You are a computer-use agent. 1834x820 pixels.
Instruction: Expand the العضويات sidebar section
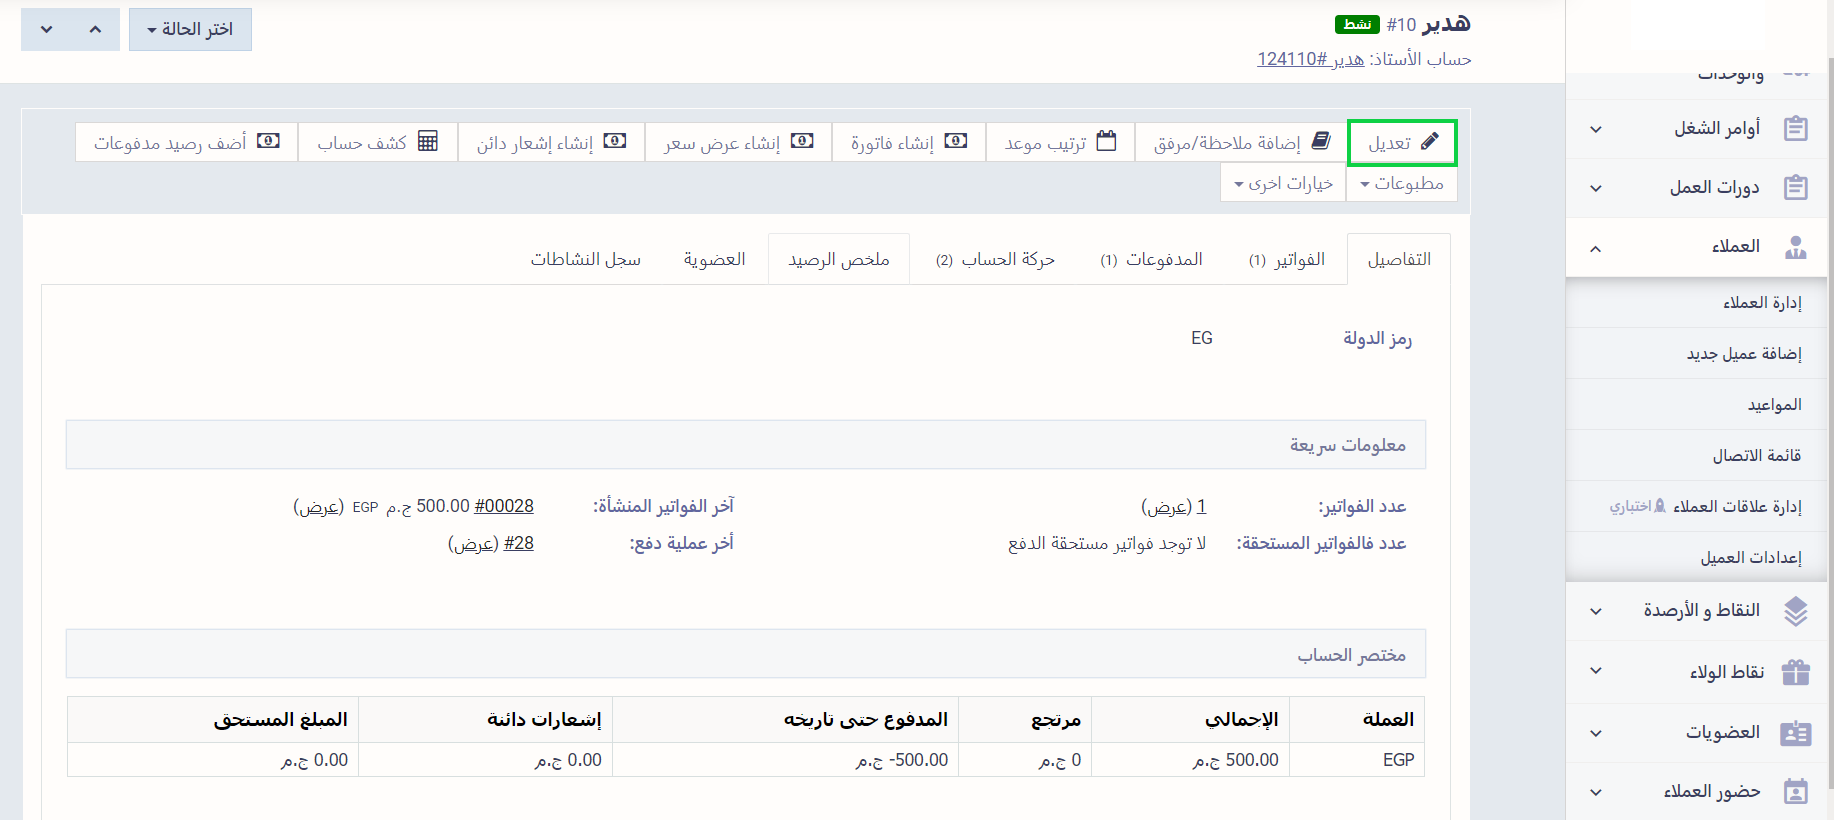(x=1596, y=733)
